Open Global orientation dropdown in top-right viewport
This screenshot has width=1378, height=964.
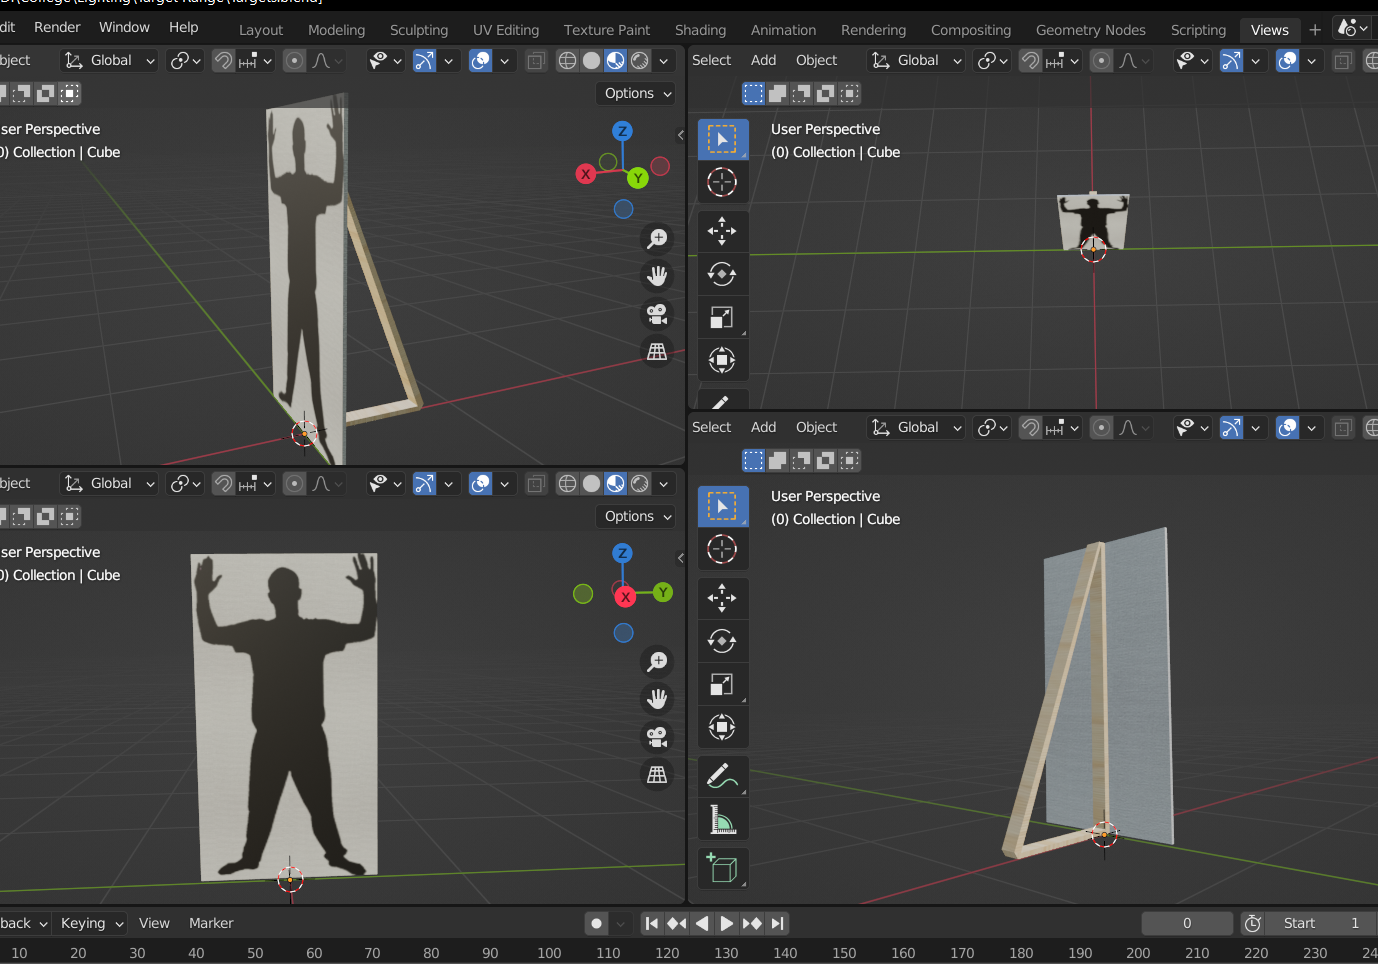pyautogui.click(x=916, y=61)
